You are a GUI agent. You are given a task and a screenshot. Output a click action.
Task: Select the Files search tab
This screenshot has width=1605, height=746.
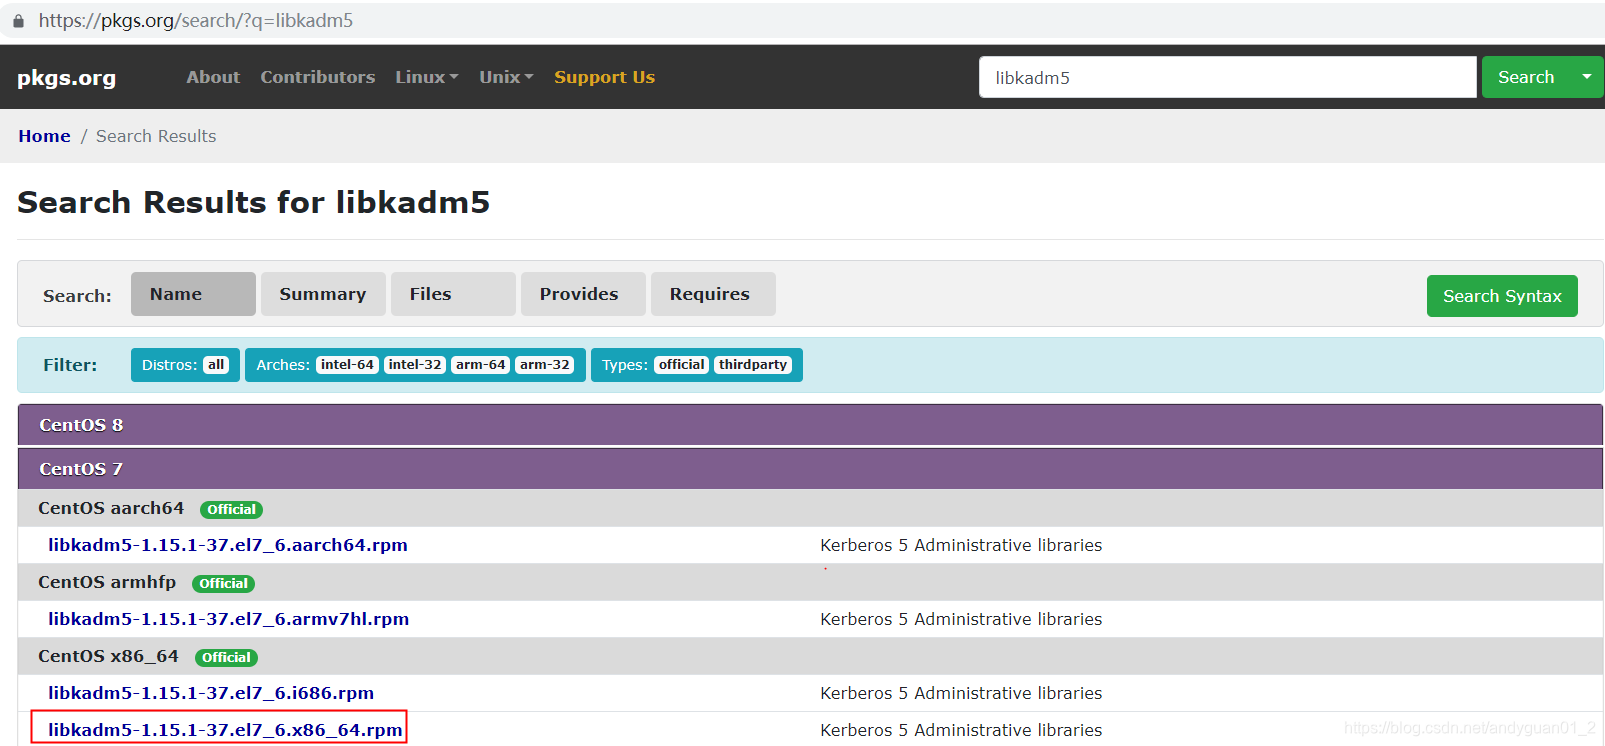pos(453,294)
